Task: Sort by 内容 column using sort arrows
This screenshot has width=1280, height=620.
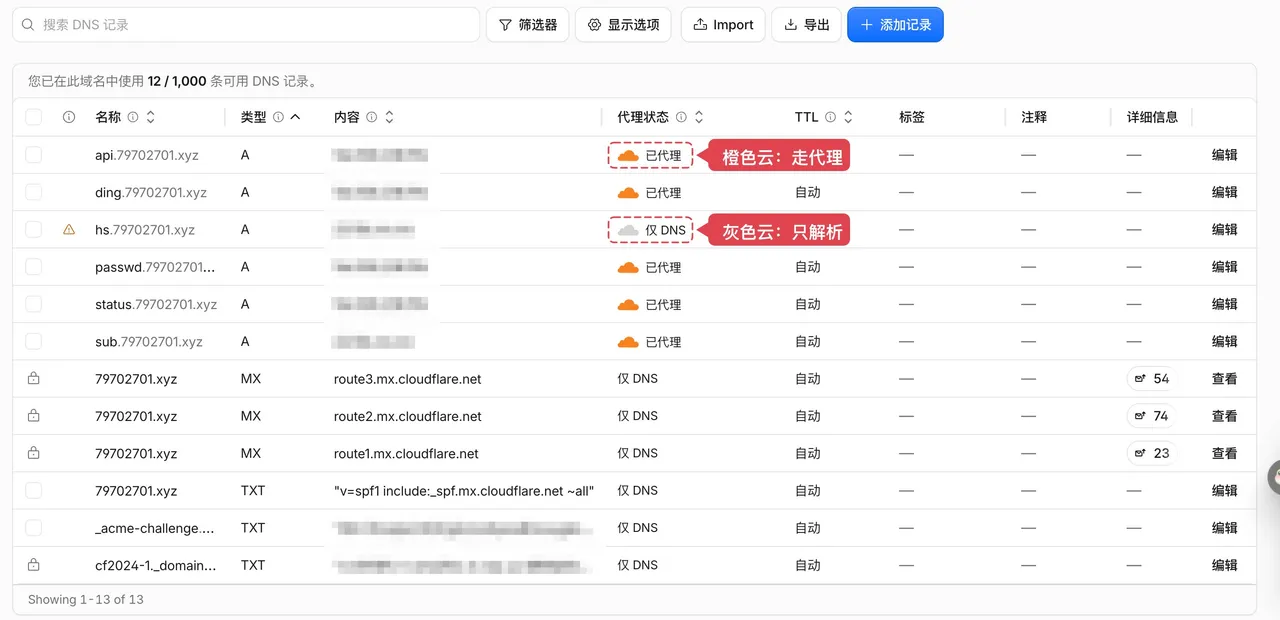Action: coord(389,117)
